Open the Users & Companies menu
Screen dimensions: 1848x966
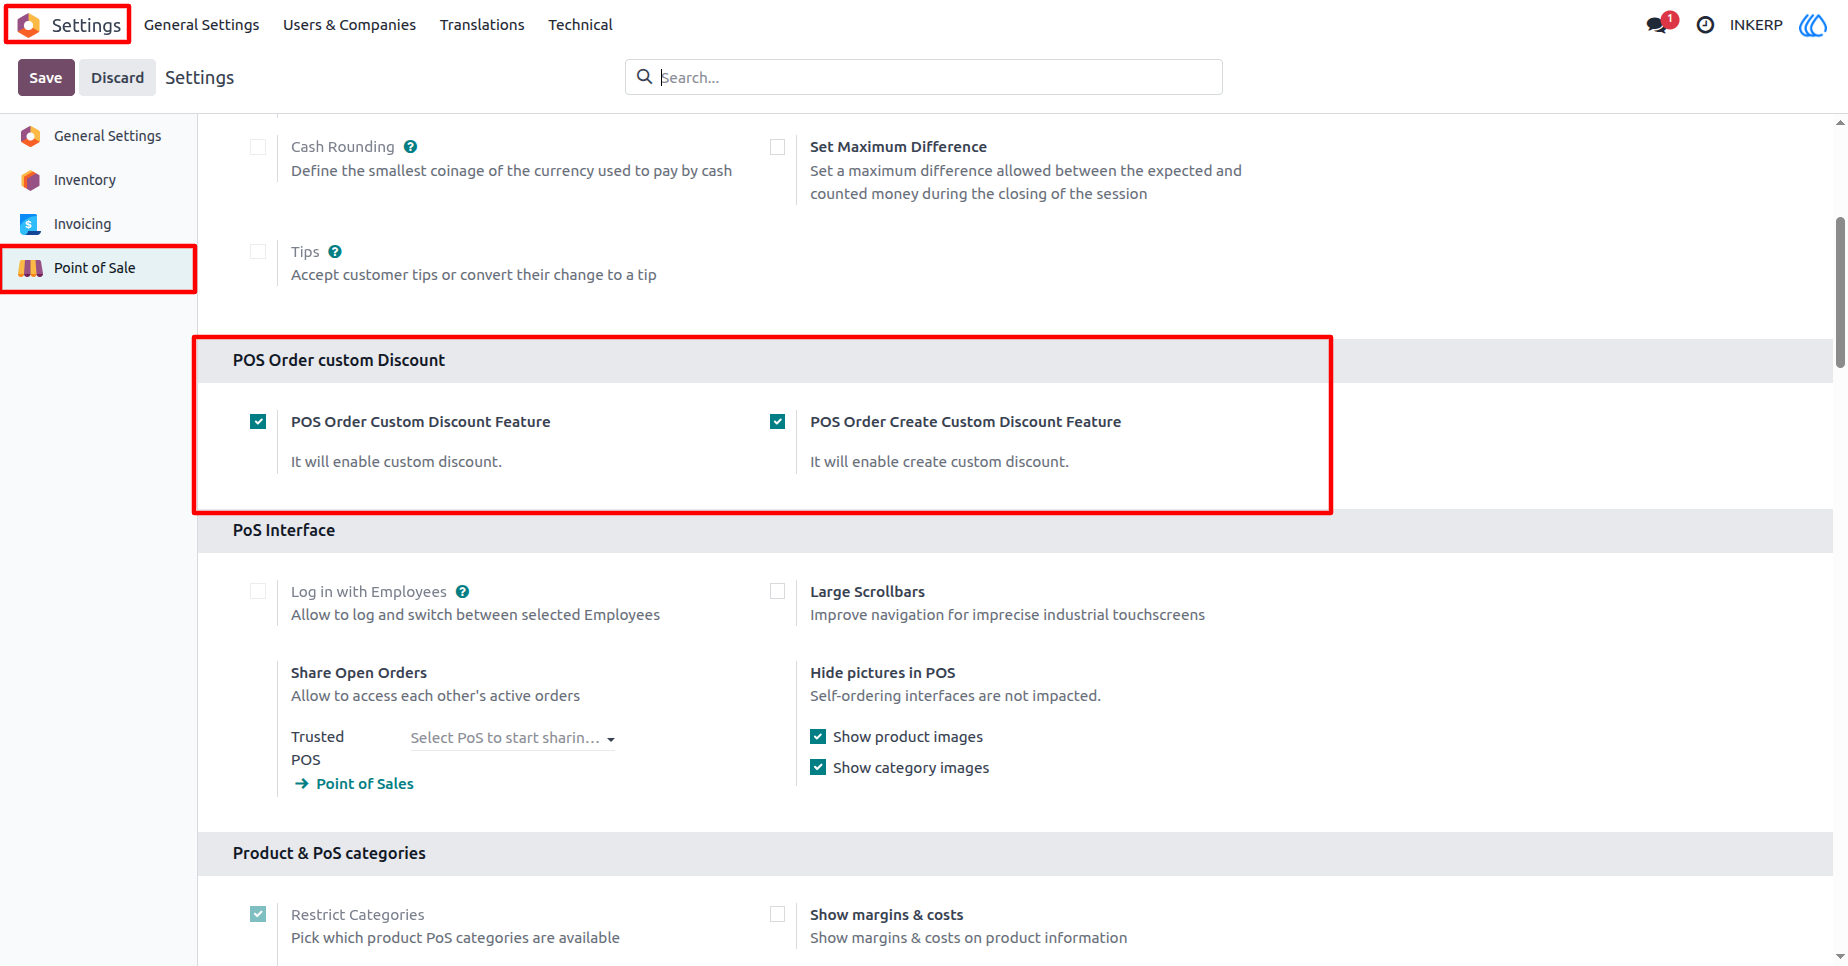point(349,25)
